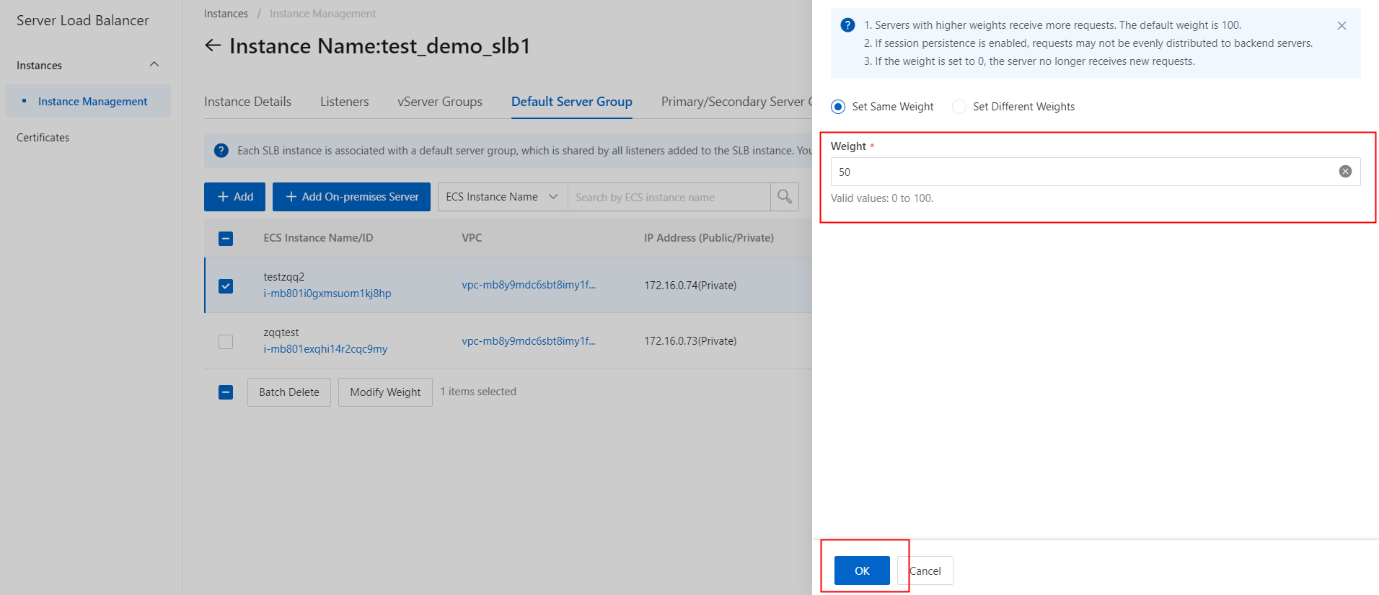Click the back arrow beside Instance Name

212,46
